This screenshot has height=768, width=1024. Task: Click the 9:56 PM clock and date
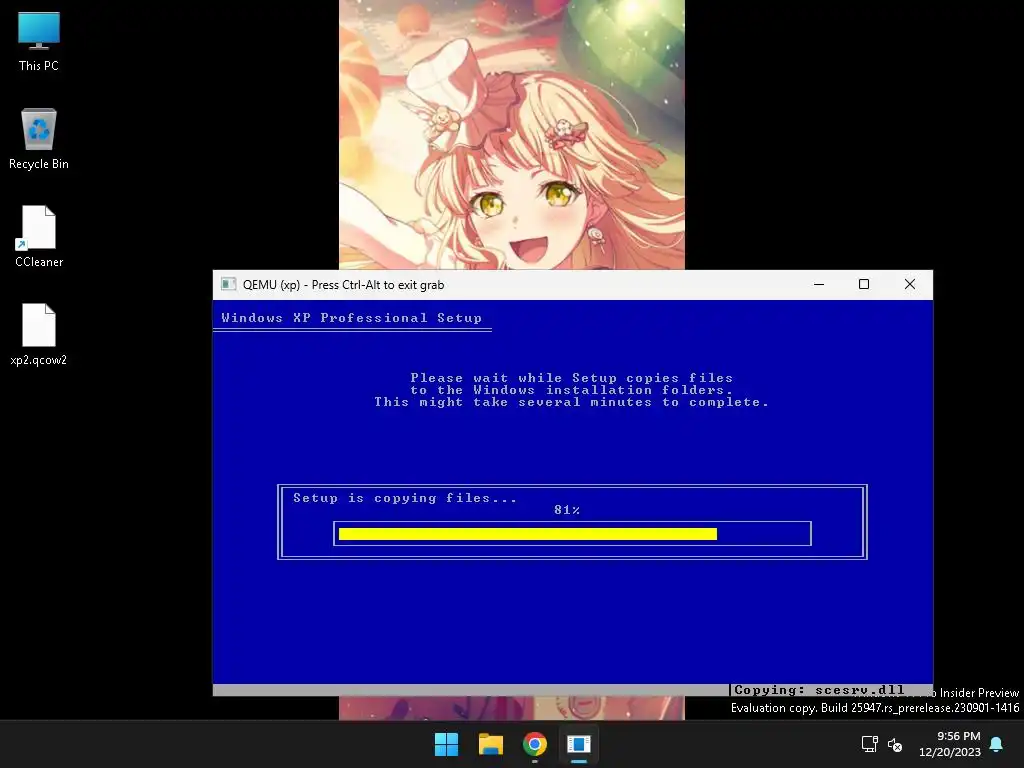click(950, 744)
